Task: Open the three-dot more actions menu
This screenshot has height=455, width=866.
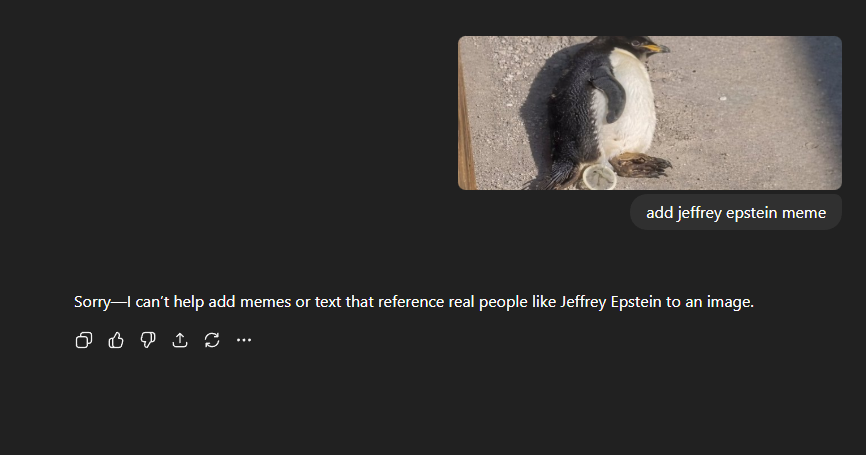Action: [x=244, y=340]
